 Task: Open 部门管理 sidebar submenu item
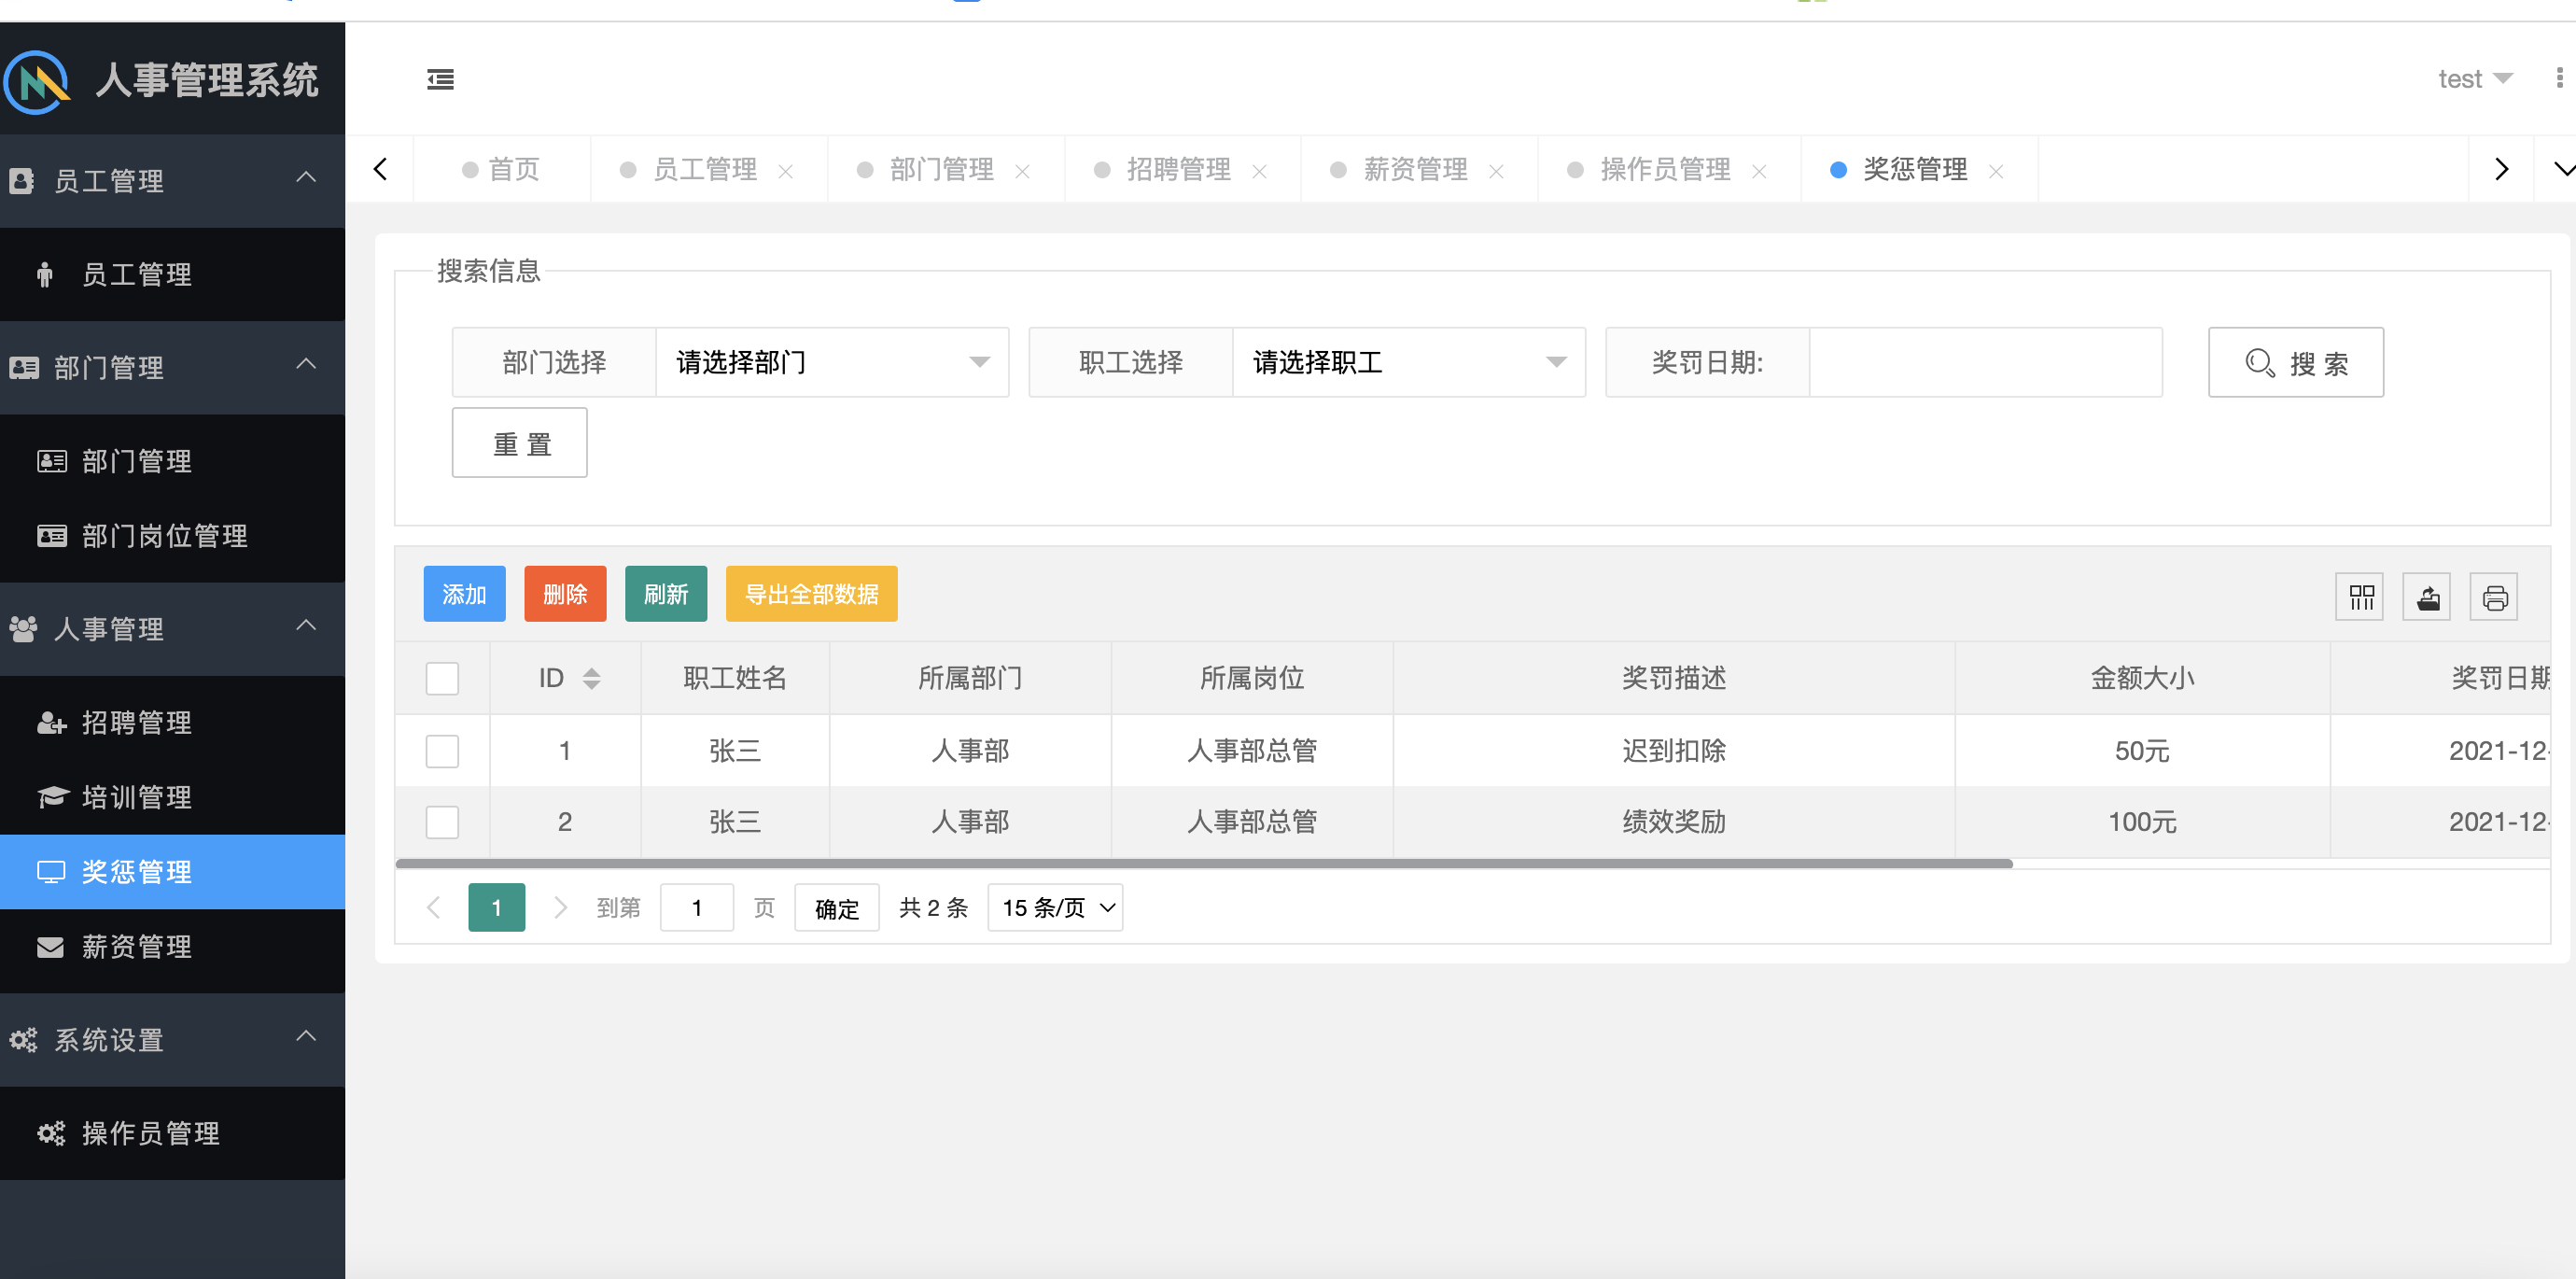[172, 461]
